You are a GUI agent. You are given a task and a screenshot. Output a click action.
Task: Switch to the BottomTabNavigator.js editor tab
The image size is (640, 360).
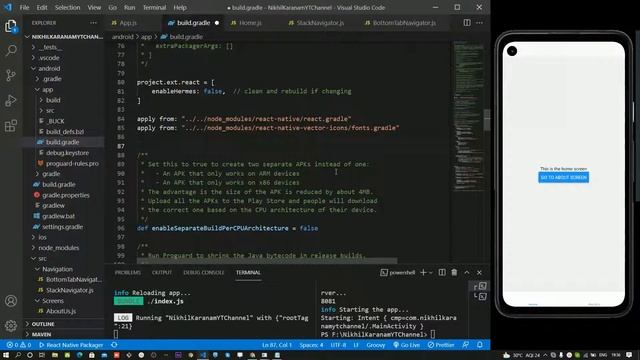click(x=404, y=23)
